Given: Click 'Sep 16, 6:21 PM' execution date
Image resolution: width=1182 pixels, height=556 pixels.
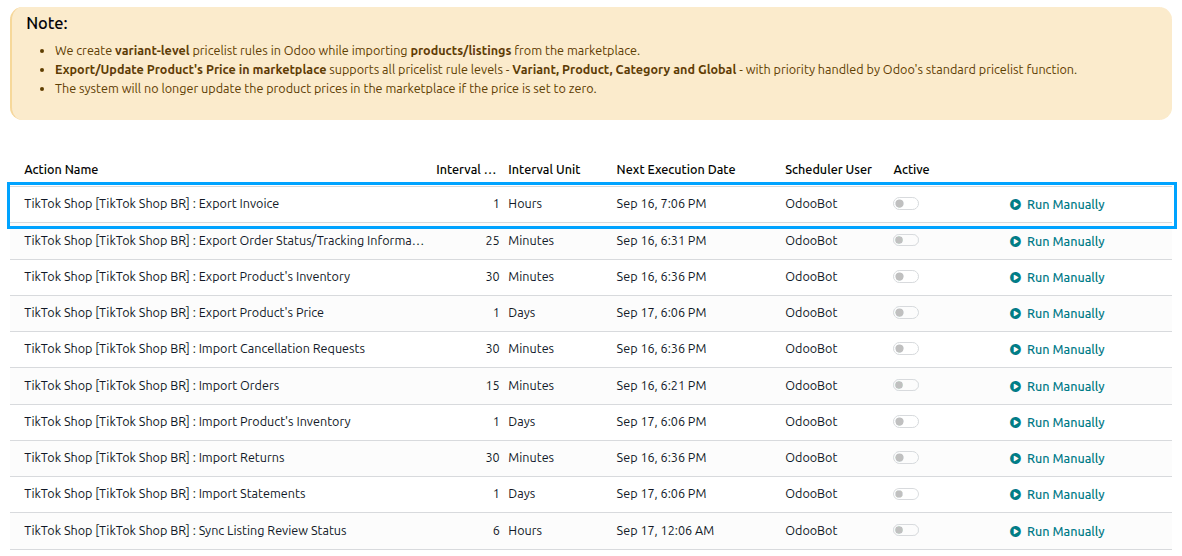Looking at the screenshot, I should pos(661,386).
